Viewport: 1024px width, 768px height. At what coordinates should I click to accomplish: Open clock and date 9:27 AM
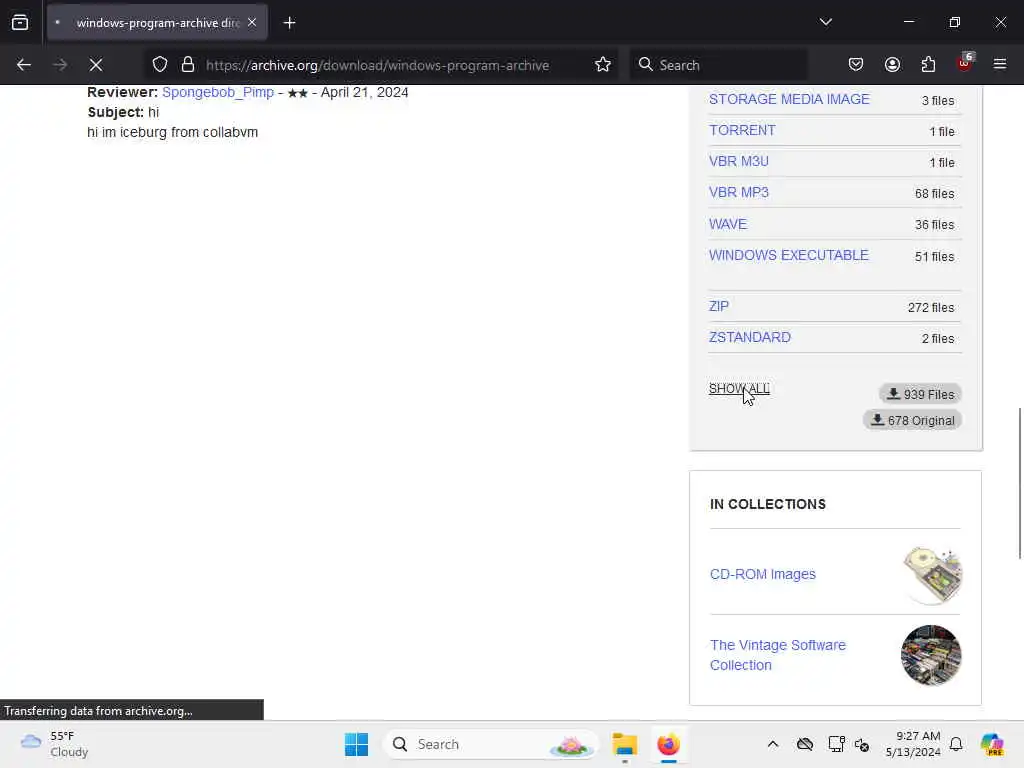point(913,744)
